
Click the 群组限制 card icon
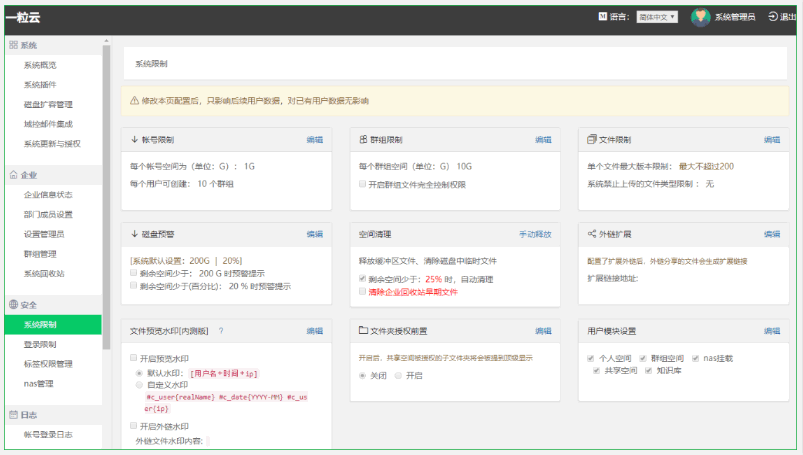tap(363, 139)
